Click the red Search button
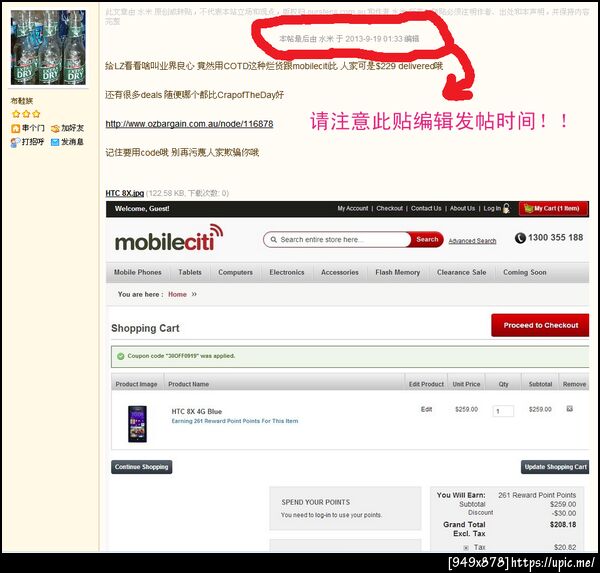Screen dimensions: 600x573 point(427,240)
